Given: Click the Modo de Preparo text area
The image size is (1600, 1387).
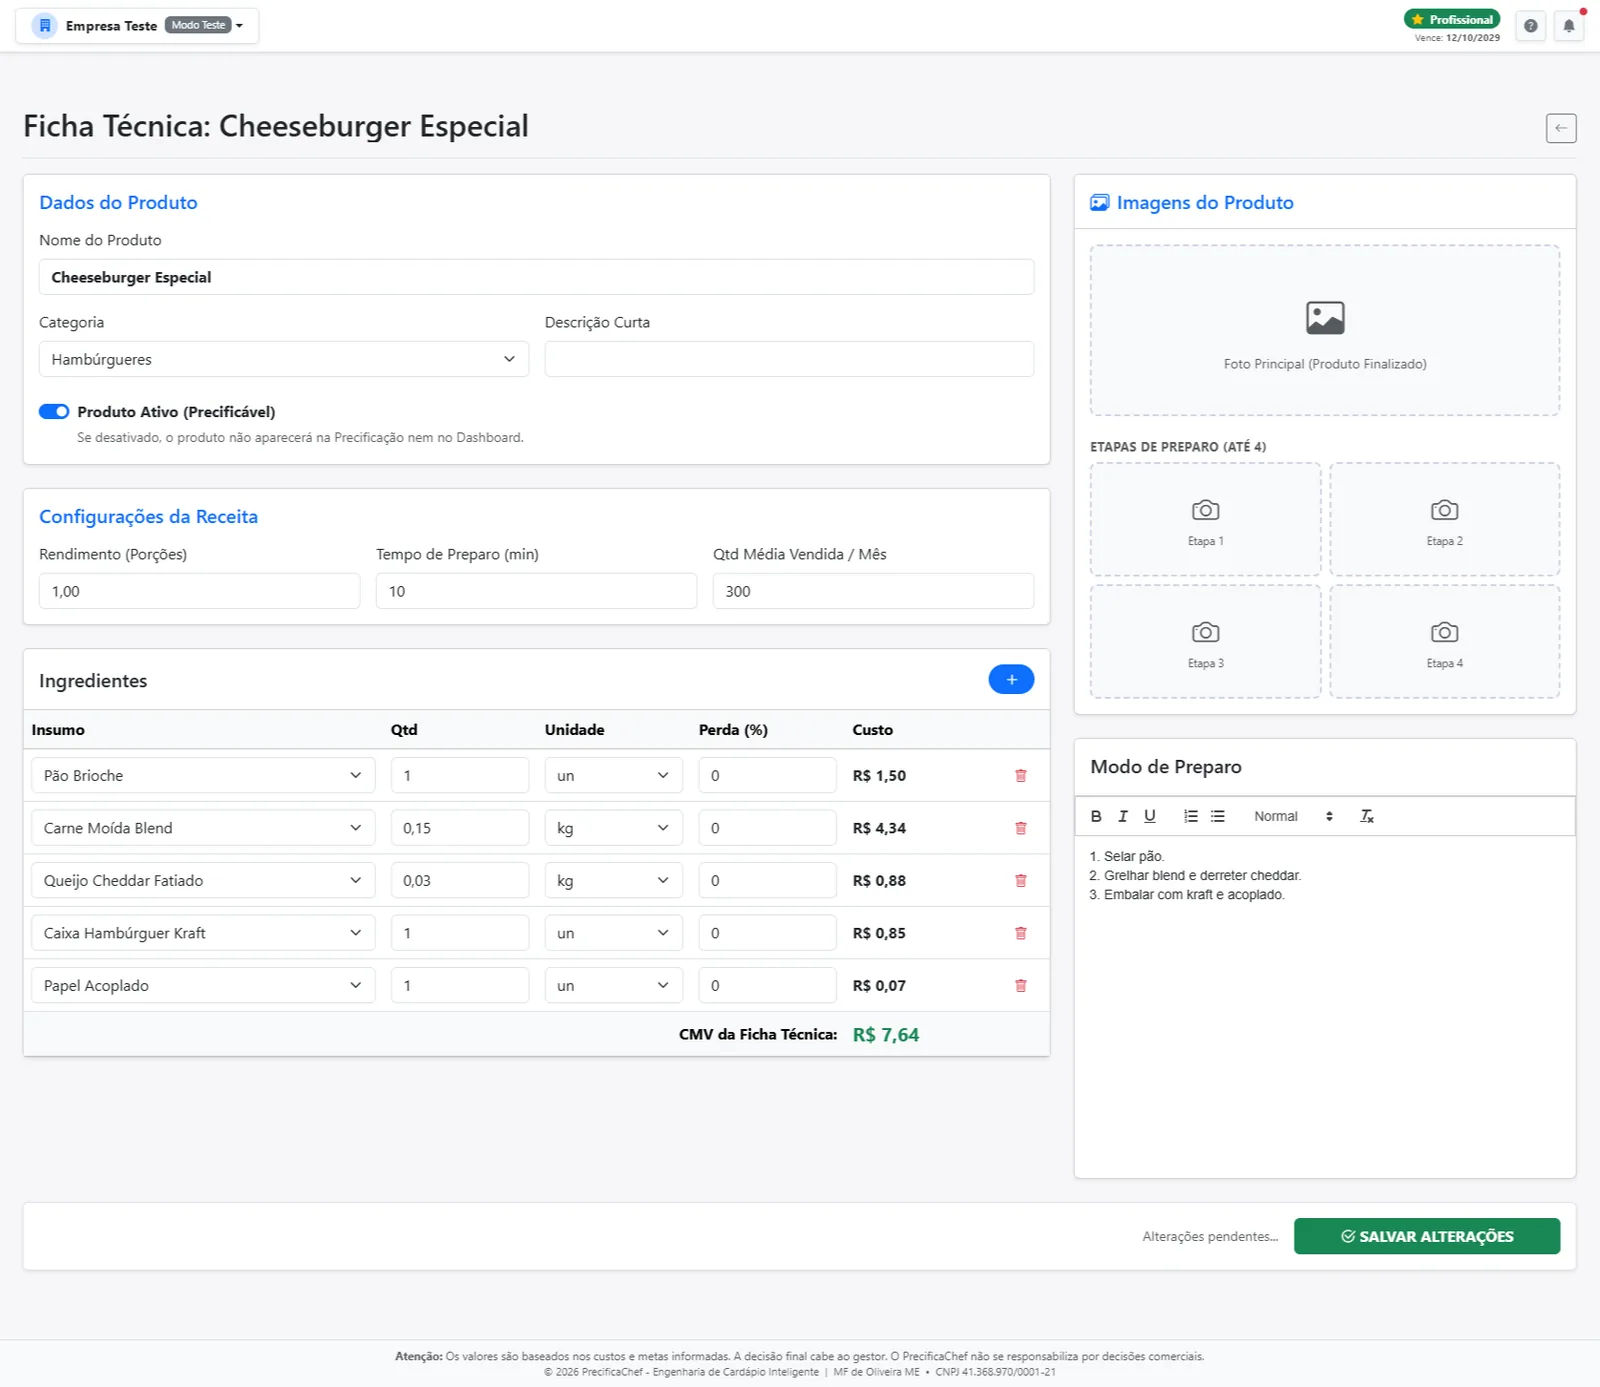Looking at the screenshot, I should pyautogui.click(x=1325, y=1006).
